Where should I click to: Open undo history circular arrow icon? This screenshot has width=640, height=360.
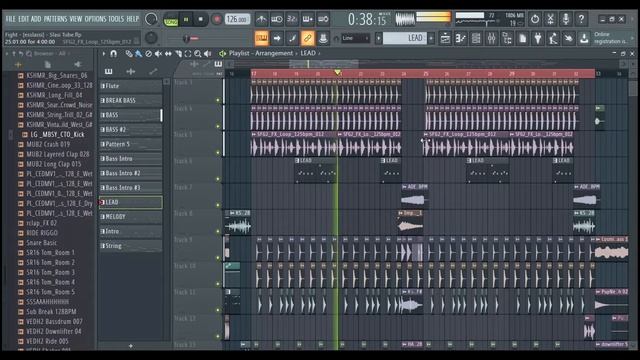coord(535,19)
